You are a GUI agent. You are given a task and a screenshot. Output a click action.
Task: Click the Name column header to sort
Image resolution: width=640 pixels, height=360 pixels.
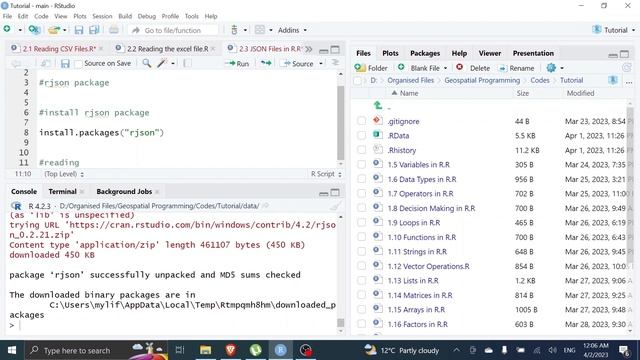(x=409, y=93)
